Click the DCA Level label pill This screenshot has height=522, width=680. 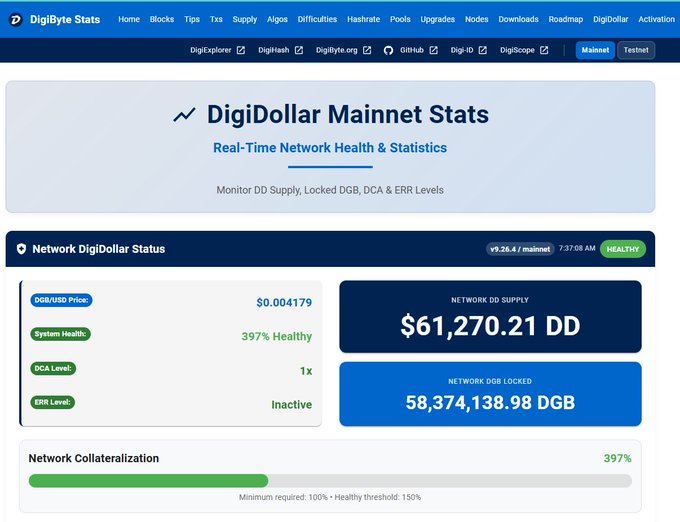(53, 369)
